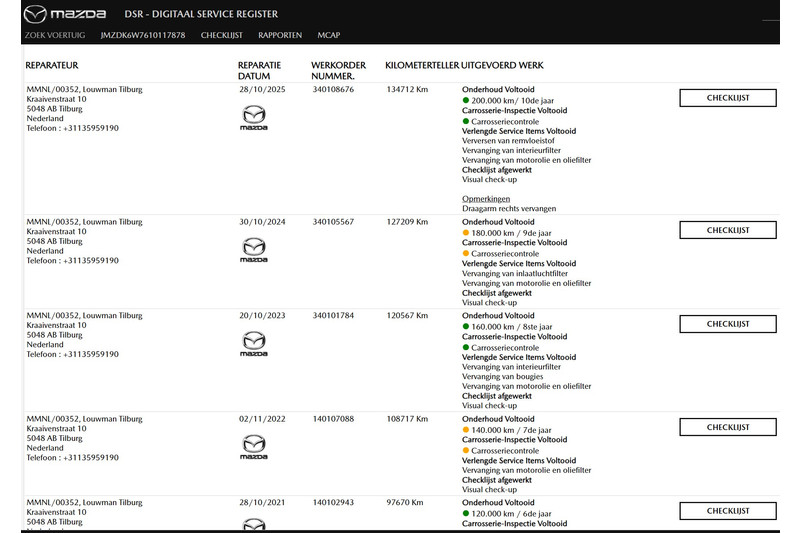Click odometer reading 127209 Km
Viewport: 800px width, 533px height.
(407, 222)
